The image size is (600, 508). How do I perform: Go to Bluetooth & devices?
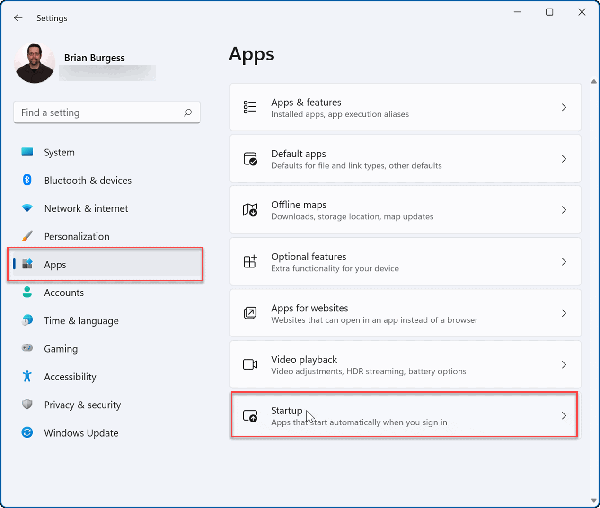pyautogui.click(x=88, y=180)
